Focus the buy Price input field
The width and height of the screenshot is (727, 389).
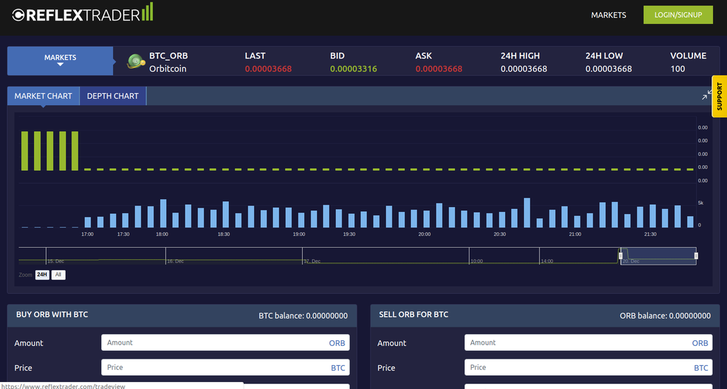[225, 367]
